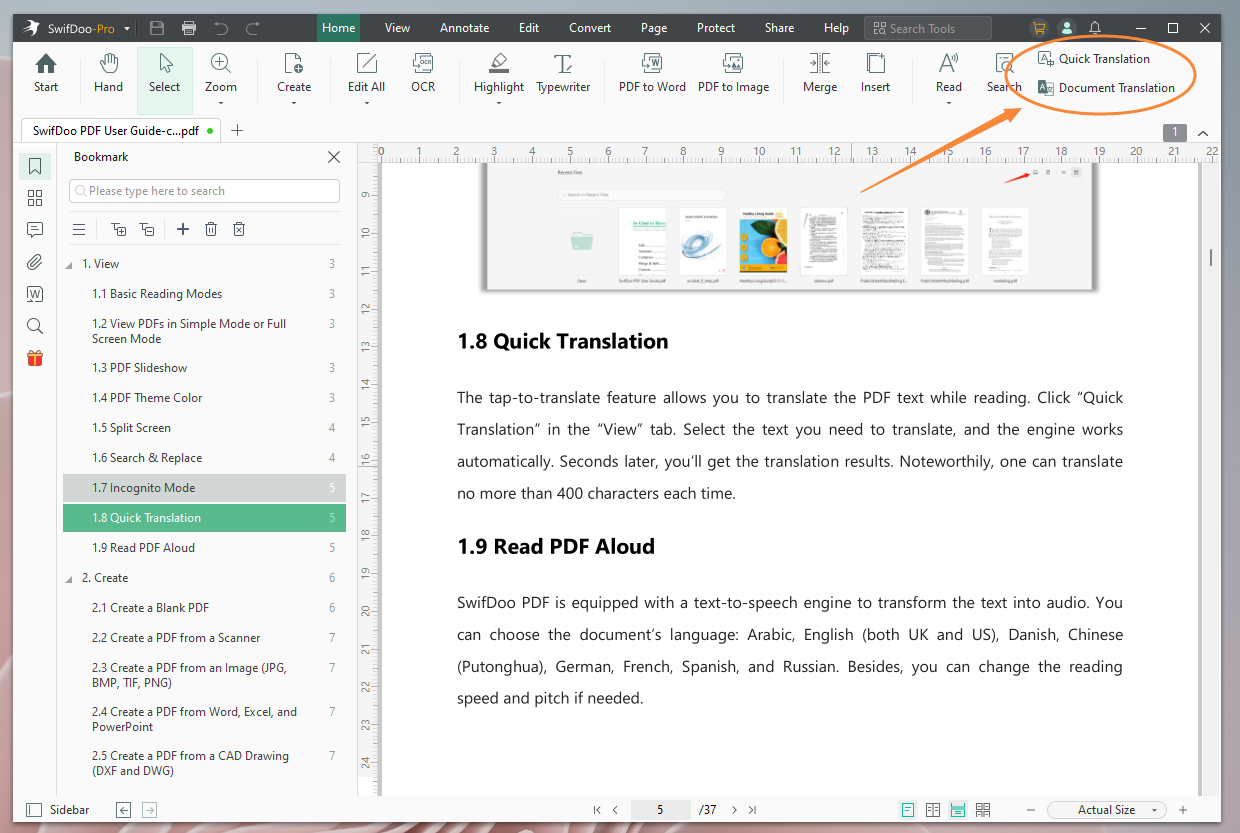Open the Thumbnails panel in the sidebar

35,198
